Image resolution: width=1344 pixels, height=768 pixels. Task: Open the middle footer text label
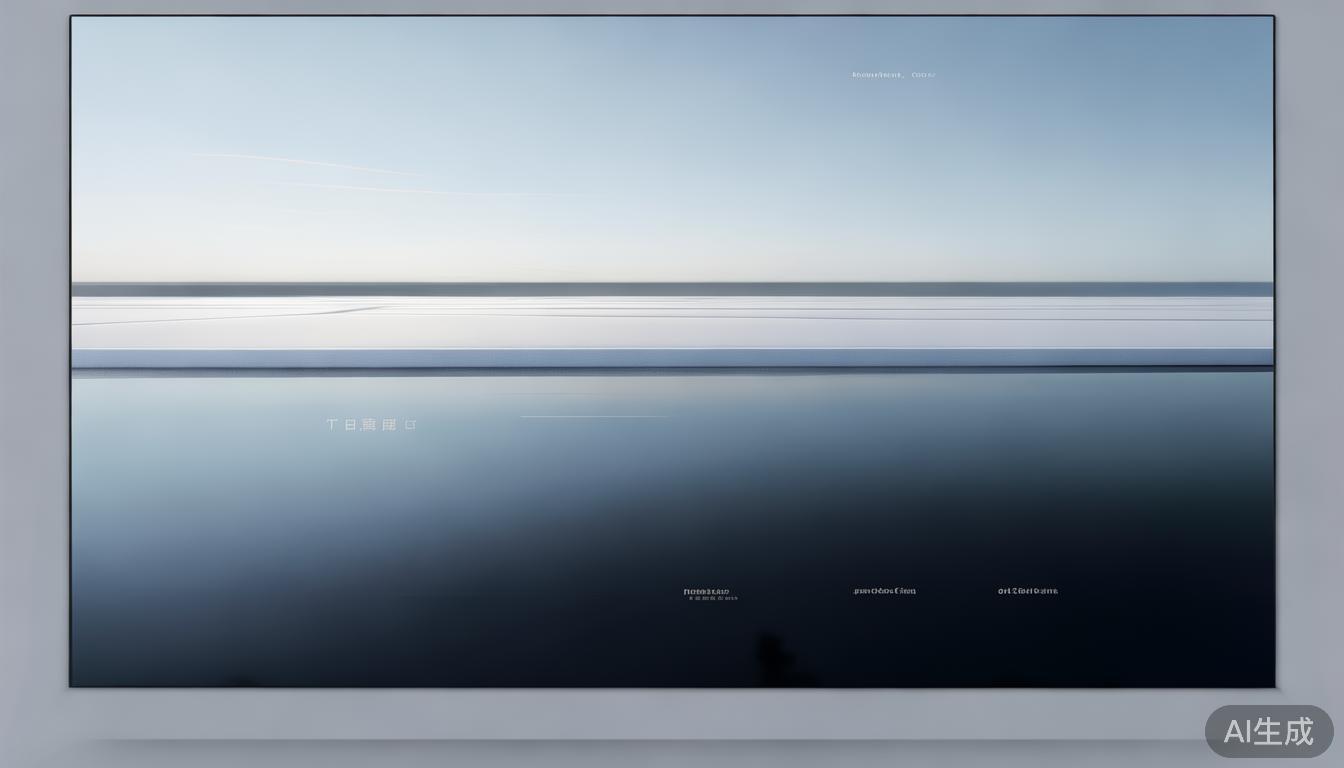click(x=884, y=591)
